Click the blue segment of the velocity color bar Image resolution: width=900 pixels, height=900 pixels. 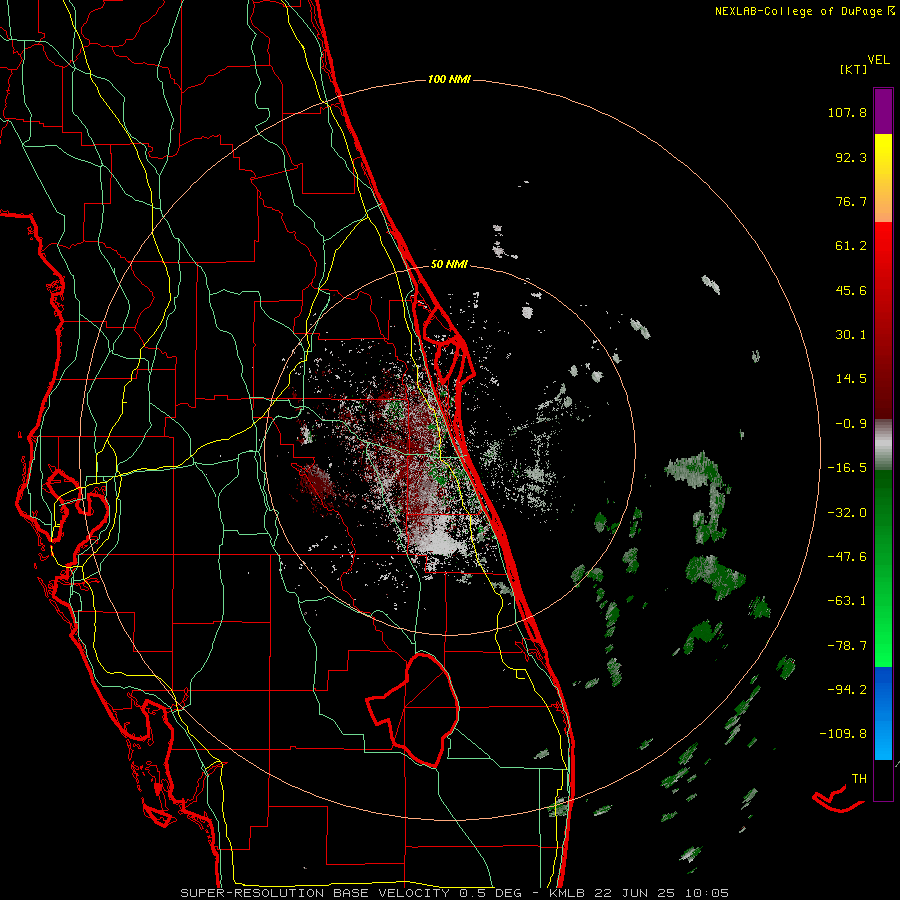(x=883, y=713)
